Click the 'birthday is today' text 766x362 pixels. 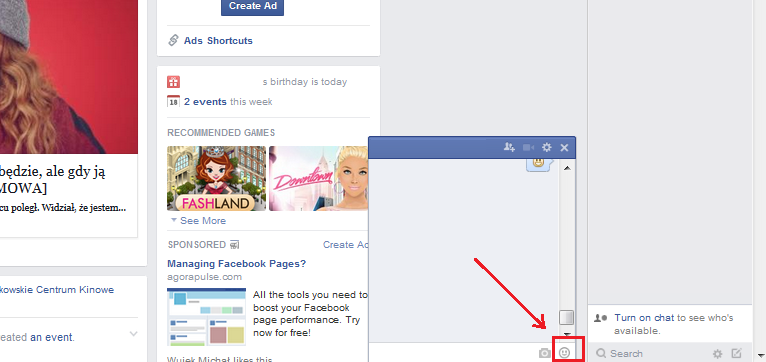309,82
